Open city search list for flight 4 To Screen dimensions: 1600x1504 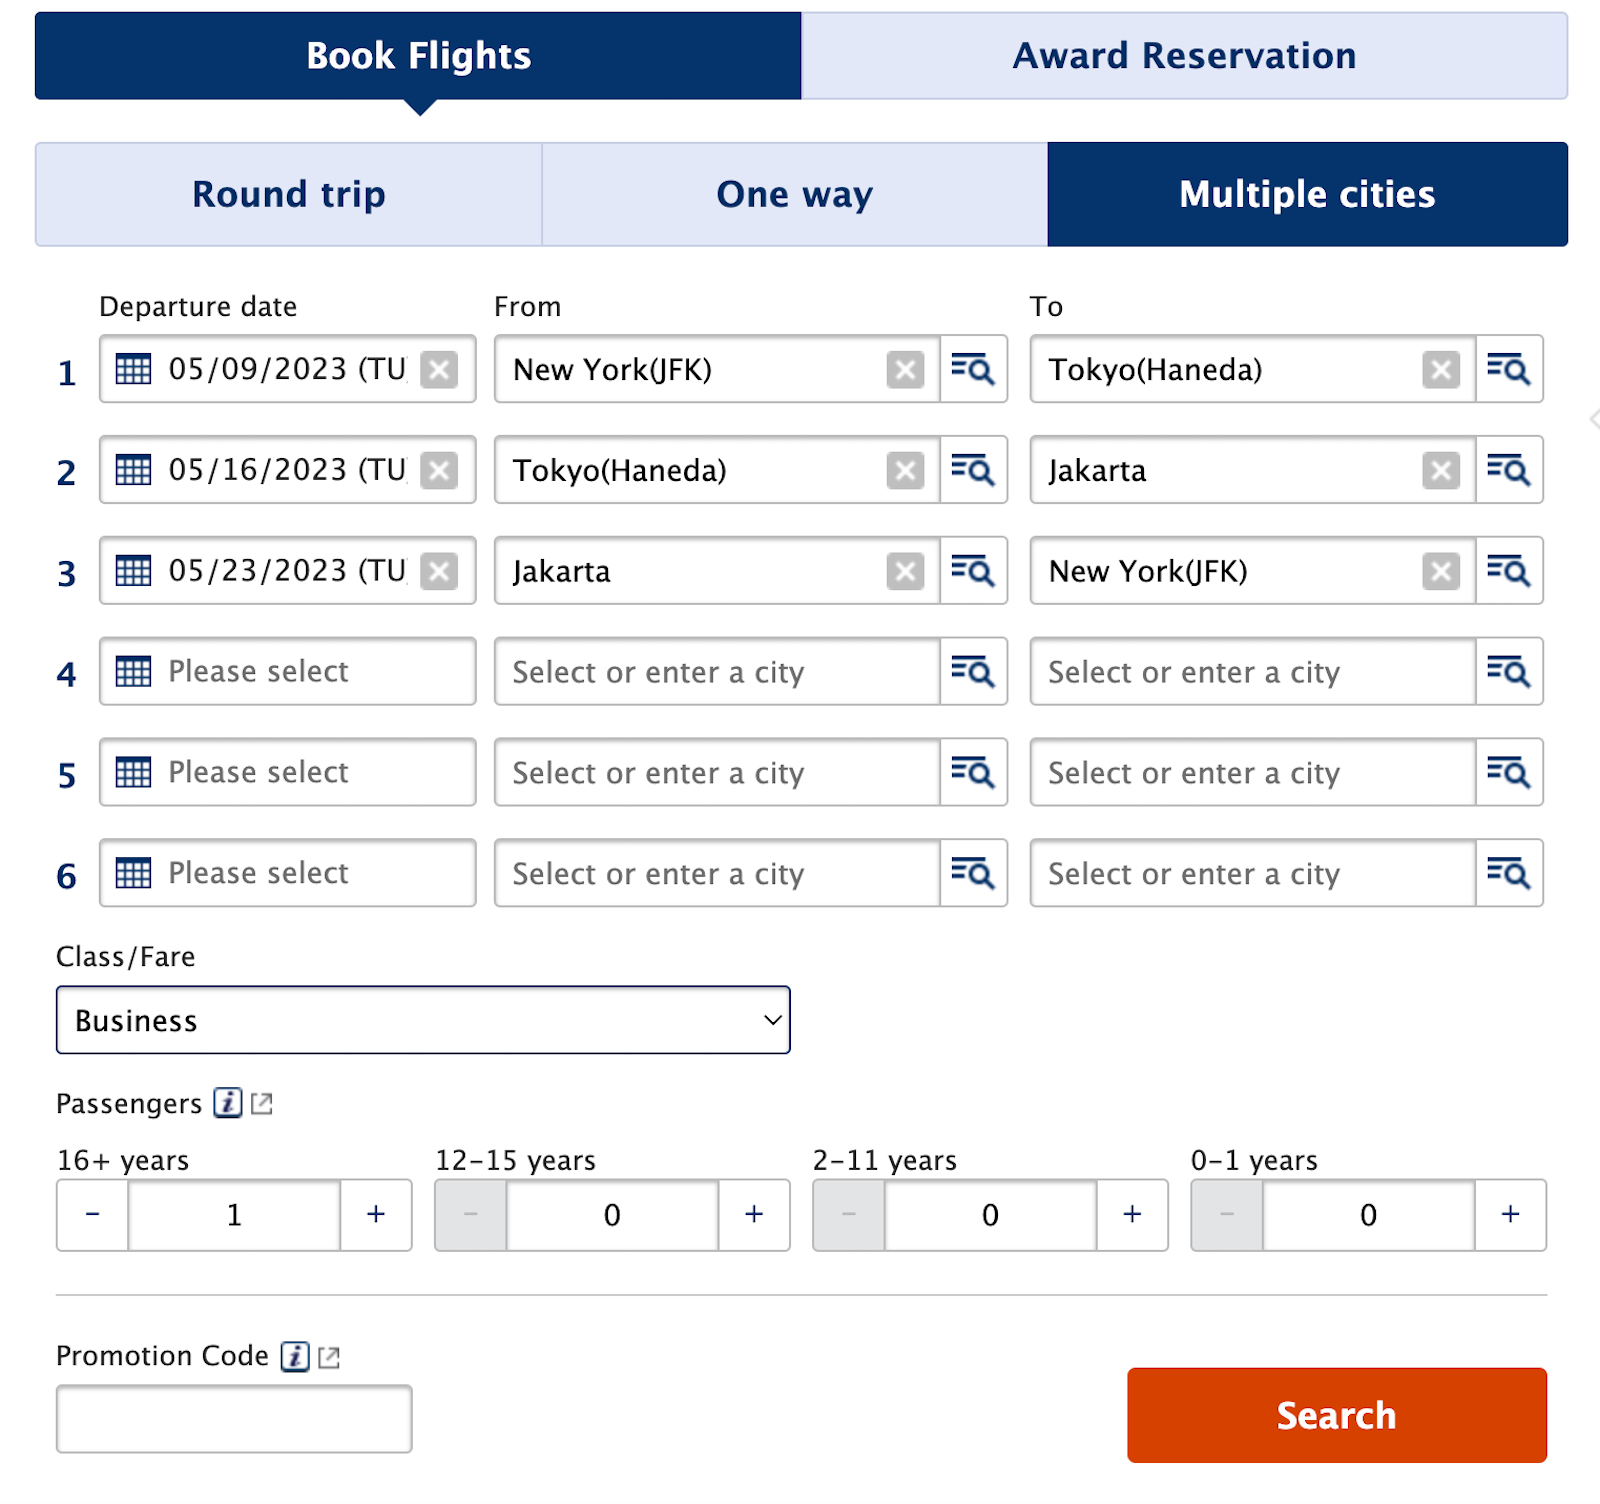coord(1509,671)
